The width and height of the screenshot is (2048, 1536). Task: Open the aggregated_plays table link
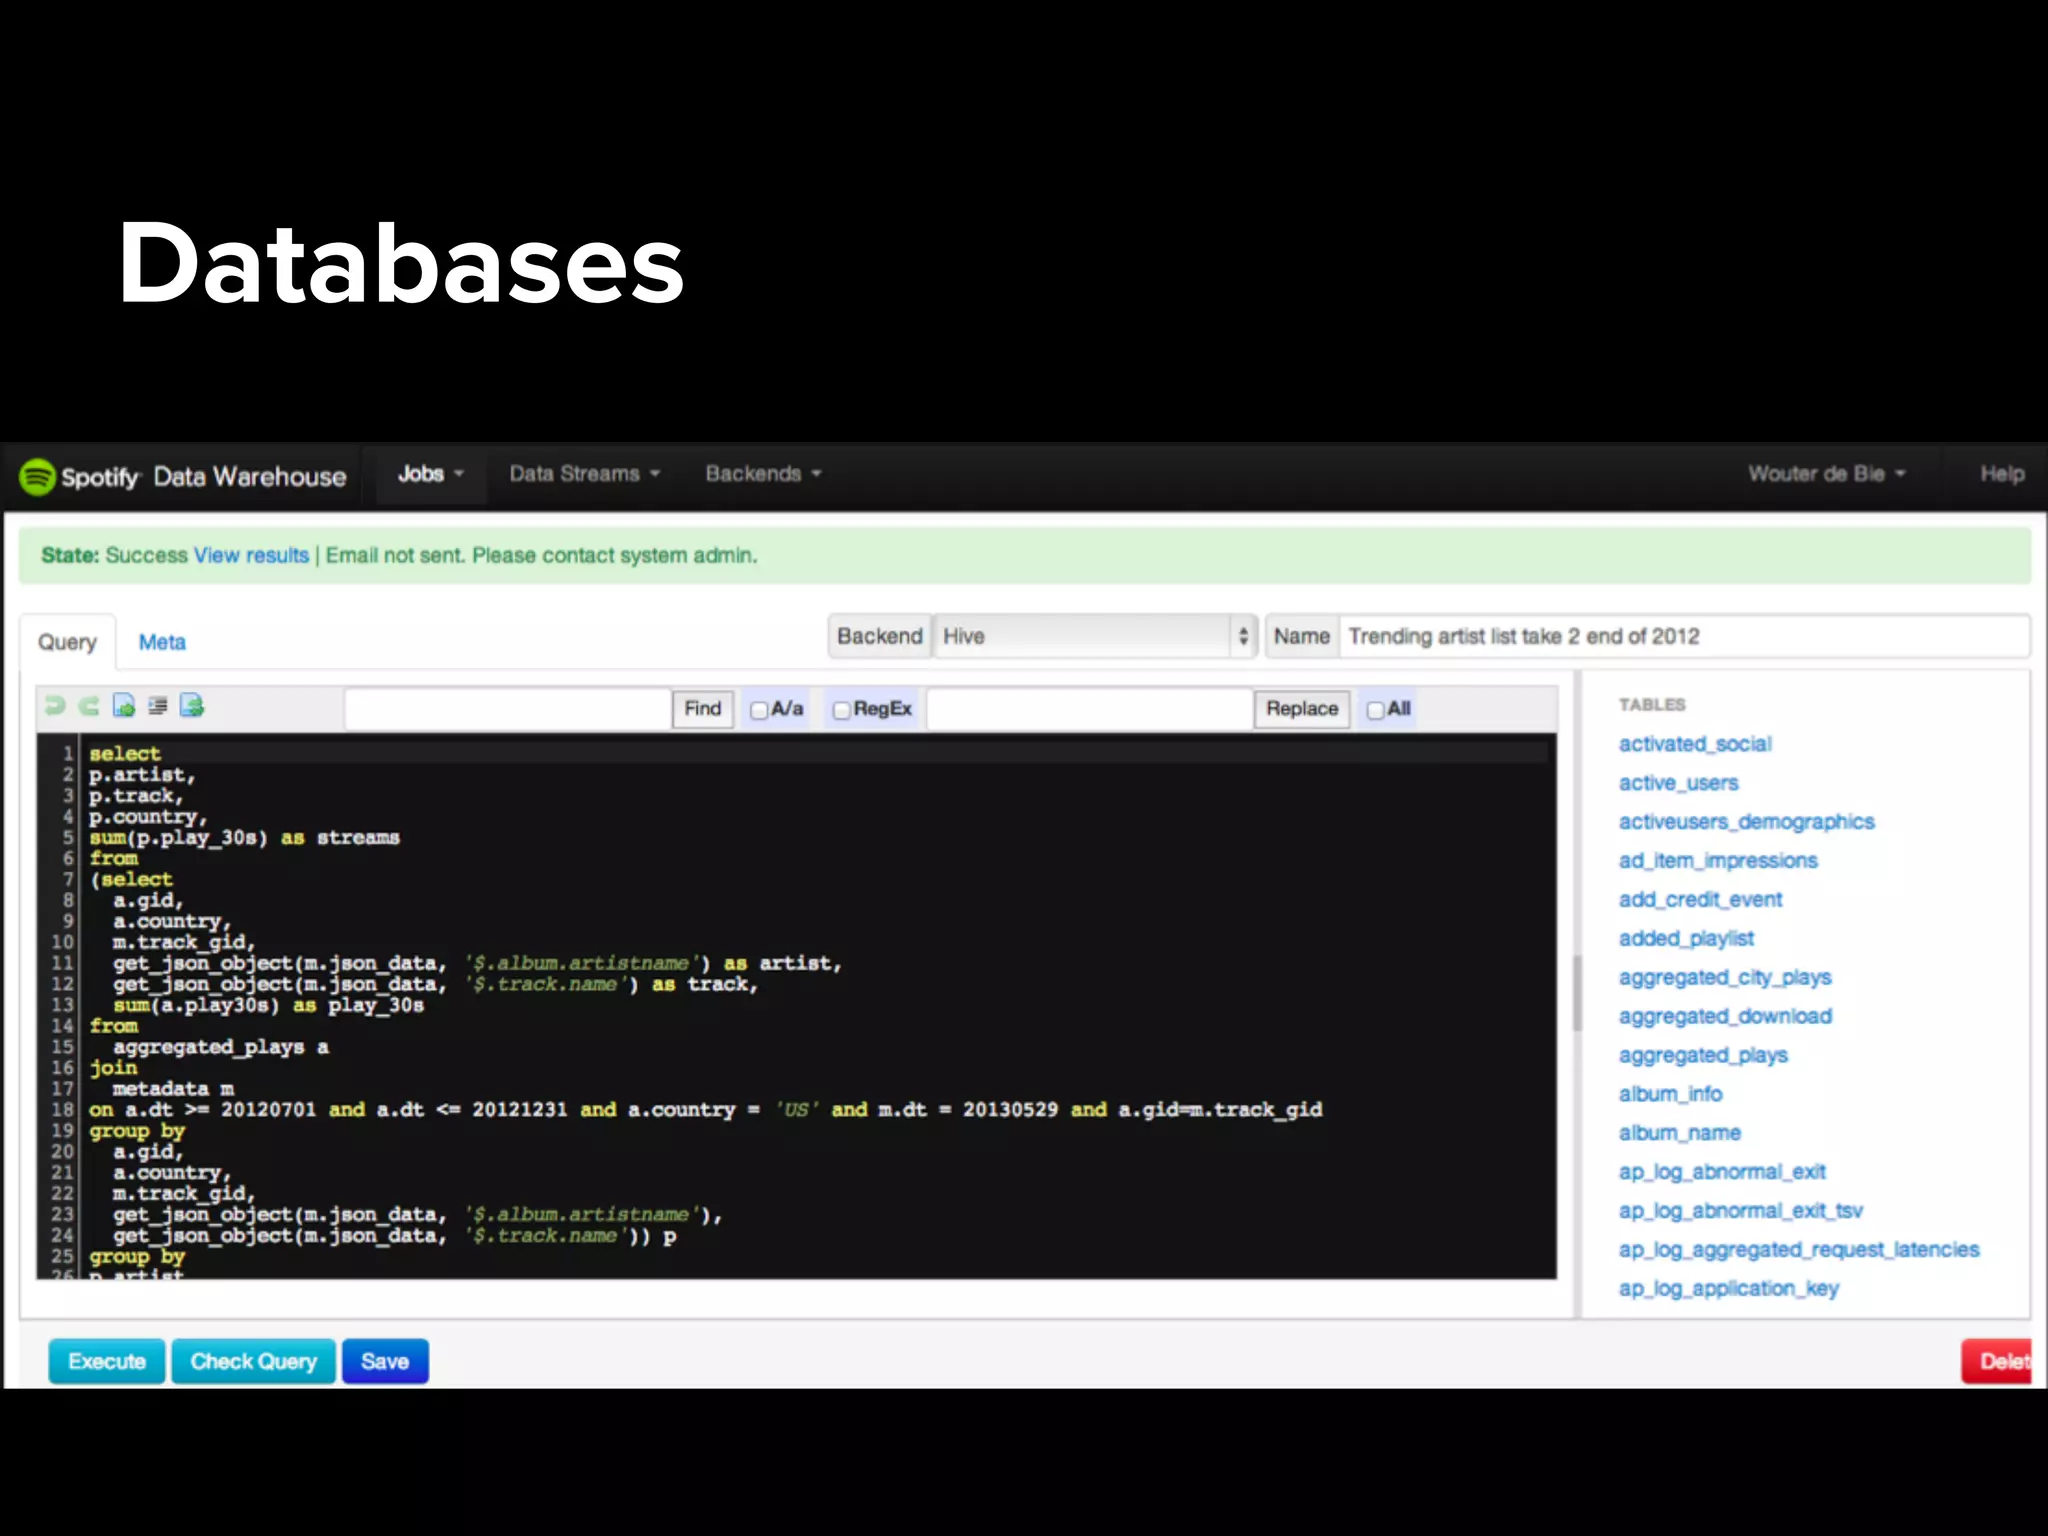[1703, 1056]
